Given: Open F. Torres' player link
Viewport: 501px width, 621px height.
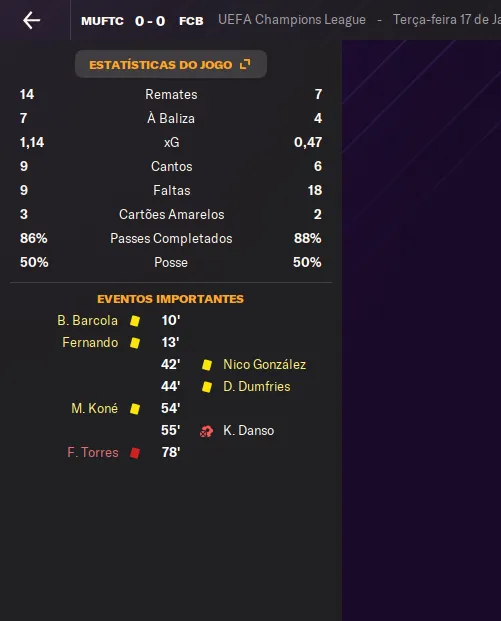Looking at the screenshot, I should (x=93, y=452).
